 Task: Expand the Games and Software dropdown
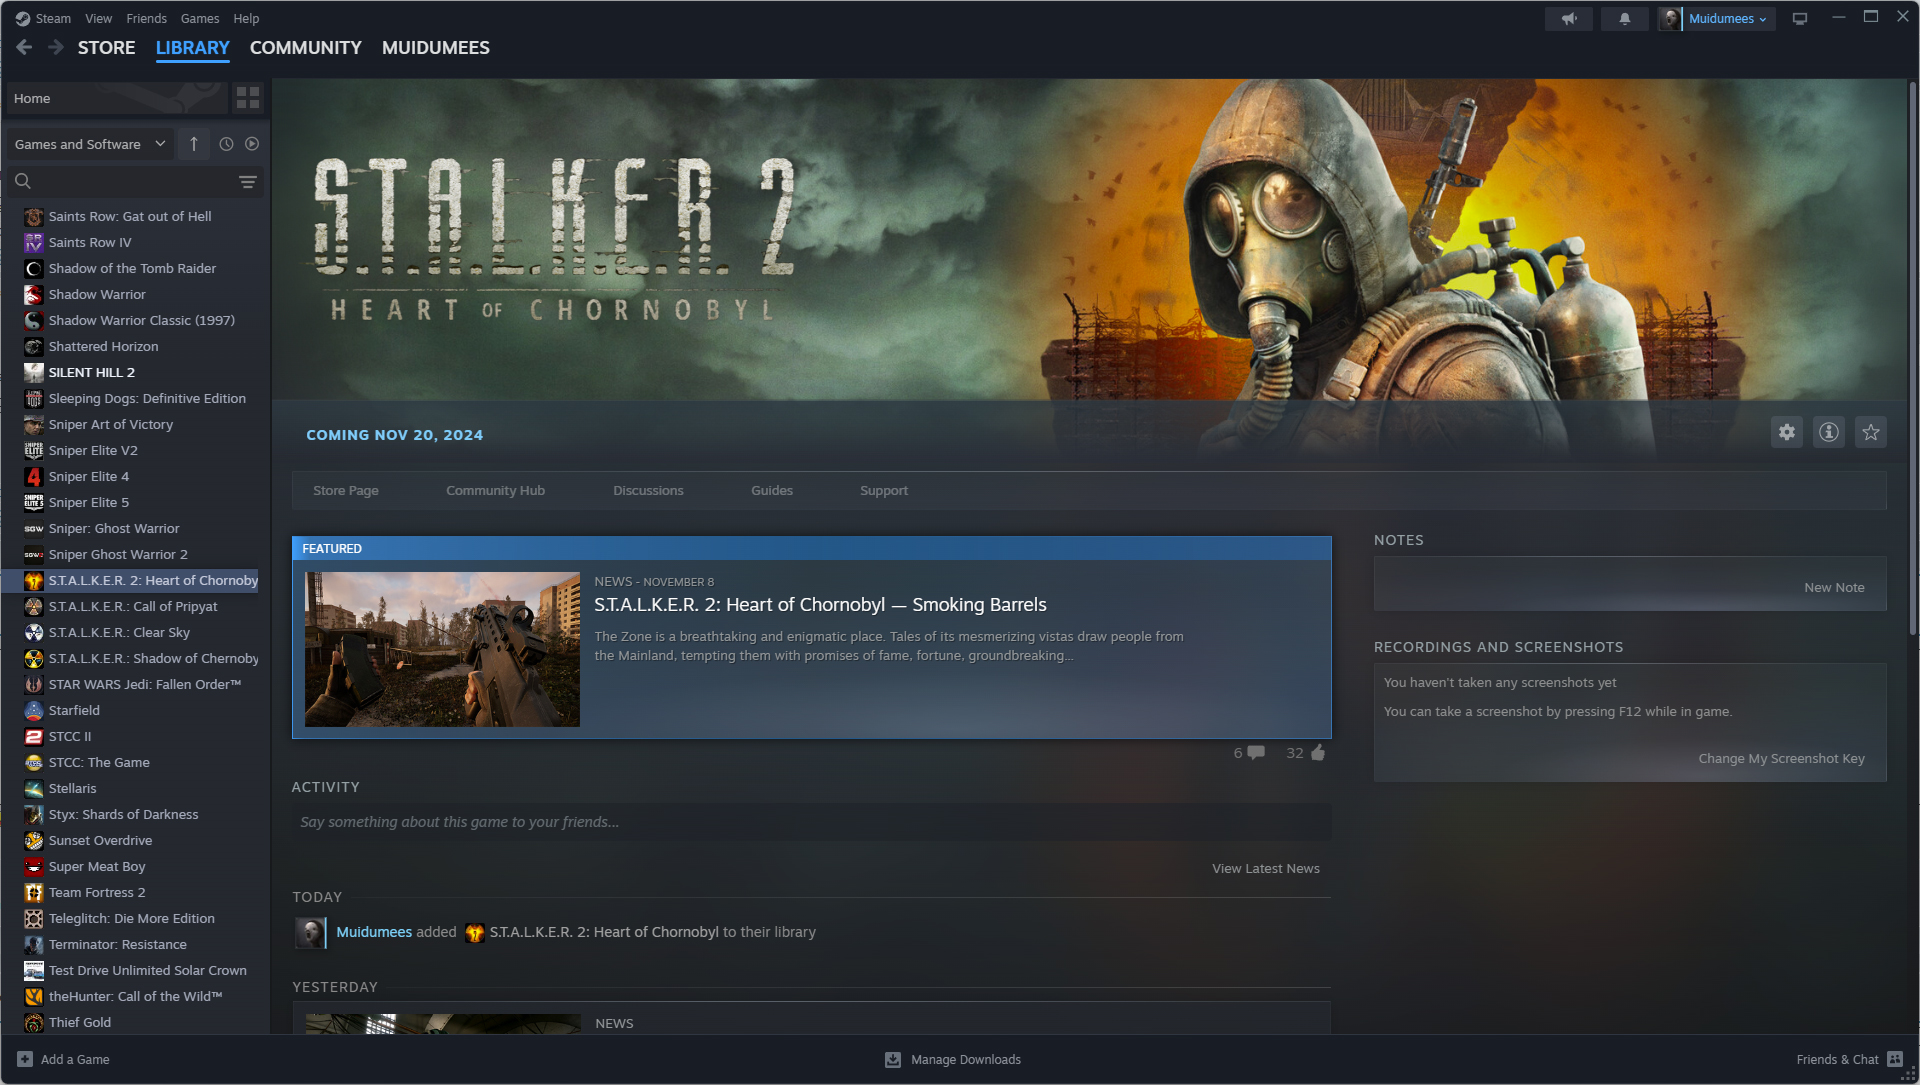(x=90, y=144)
